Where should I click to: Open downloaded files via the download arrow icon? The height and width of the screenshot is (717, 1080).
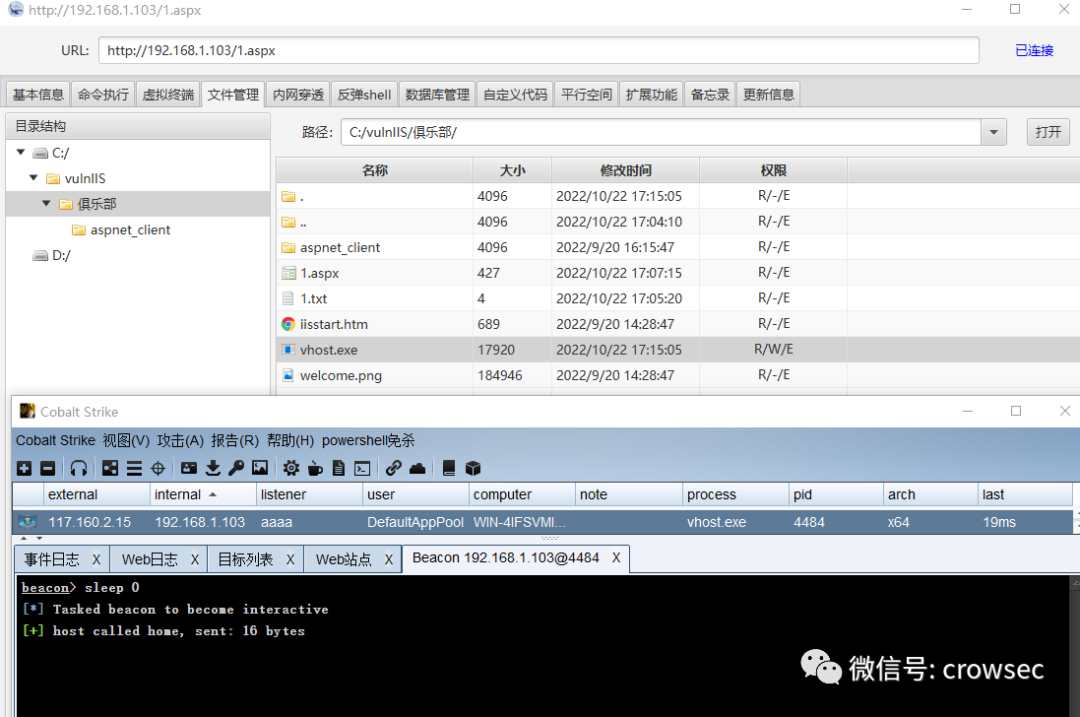coord(213,468)
